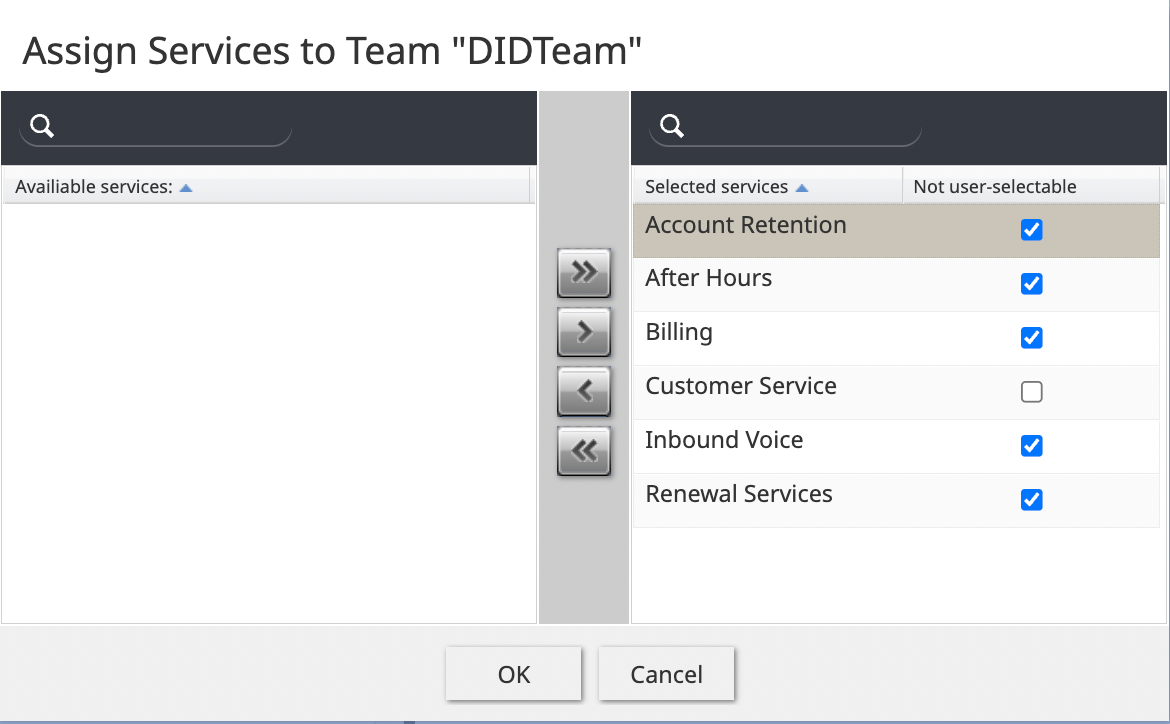This screenshot has height=724, width=1170.
Task: Select the Account Retention service row
Action: pos(896,231)
